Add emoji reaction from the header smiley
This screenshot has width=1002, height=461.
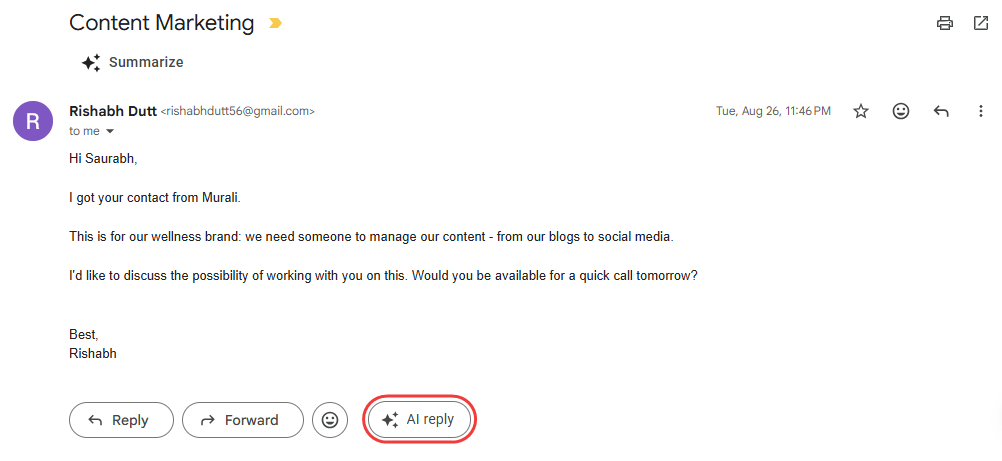pyautogui.click(x=901, y=111)
